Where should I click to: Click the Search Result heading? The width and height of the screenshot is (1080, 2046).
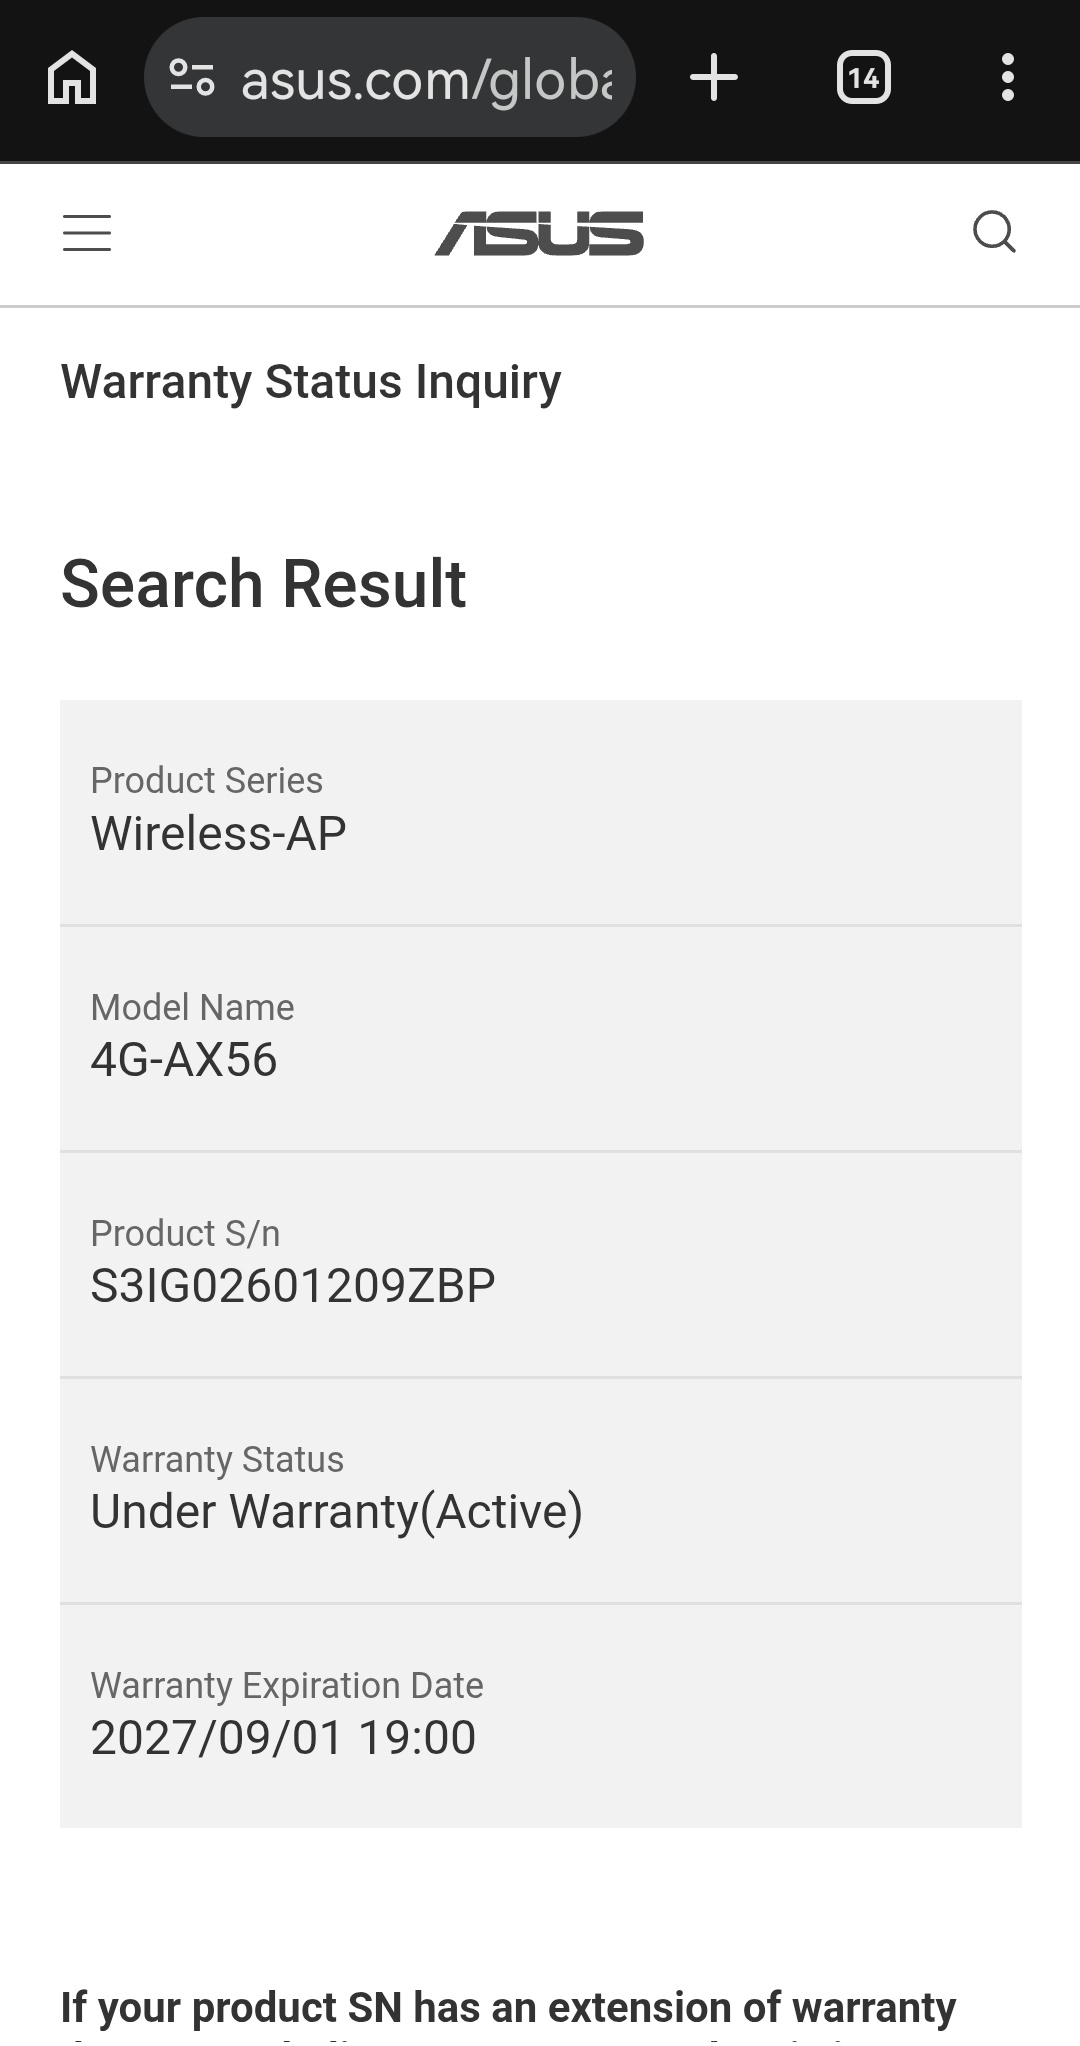tap(264, 584)
